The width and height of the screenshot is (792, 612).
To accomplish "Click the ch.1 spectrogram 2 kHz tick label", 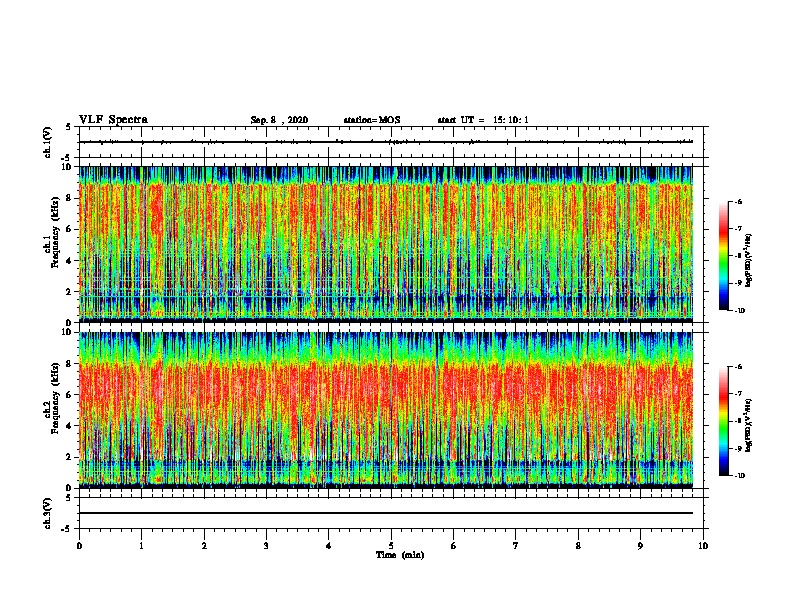I will 69,291.
